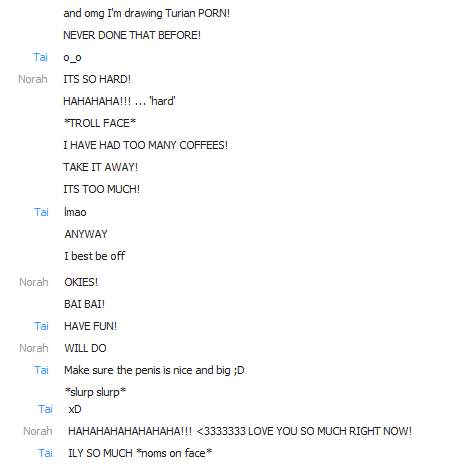456x466 pixels.
Task: Click Norah's name beside "WILL DO"
Action: [x=34, y=348]
